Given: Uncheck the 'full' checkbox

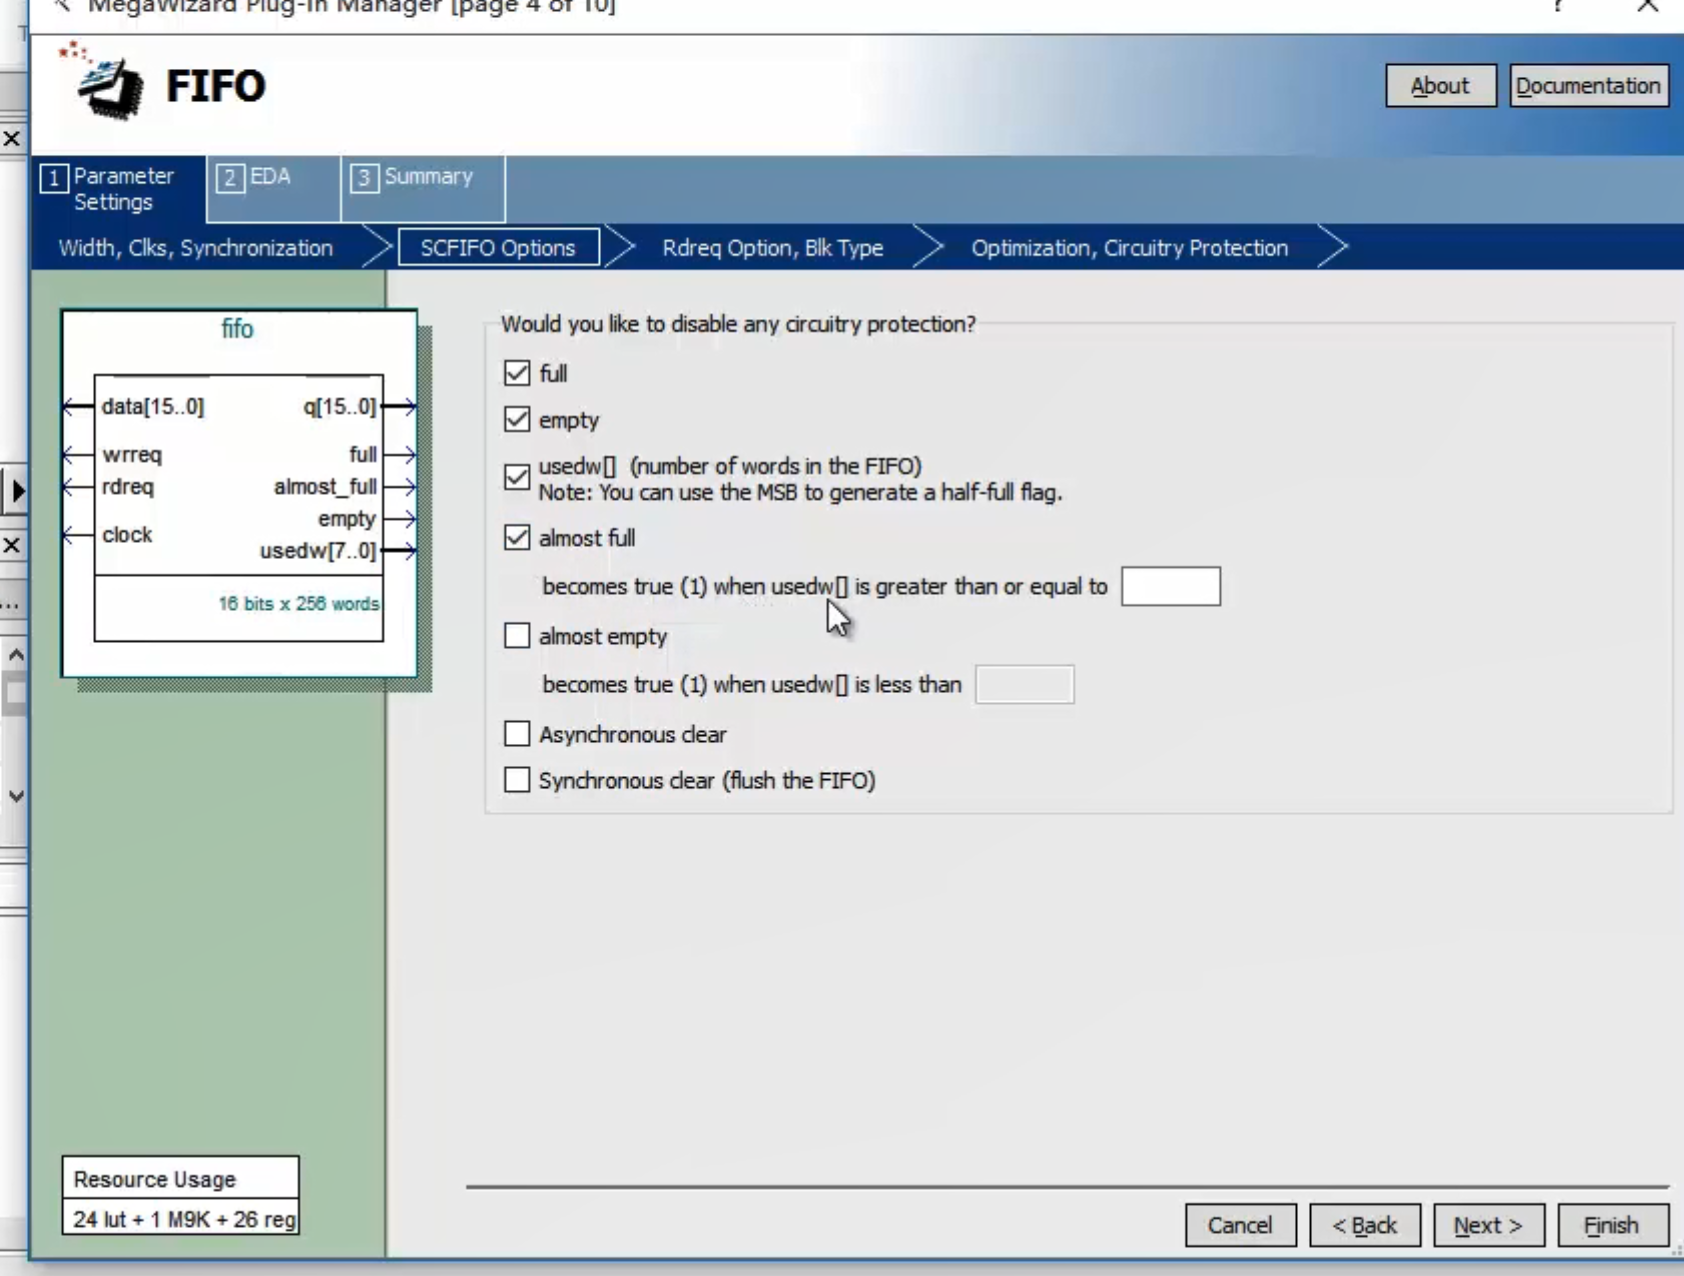Looking at the screenshot, I should (x=517, y=373).
